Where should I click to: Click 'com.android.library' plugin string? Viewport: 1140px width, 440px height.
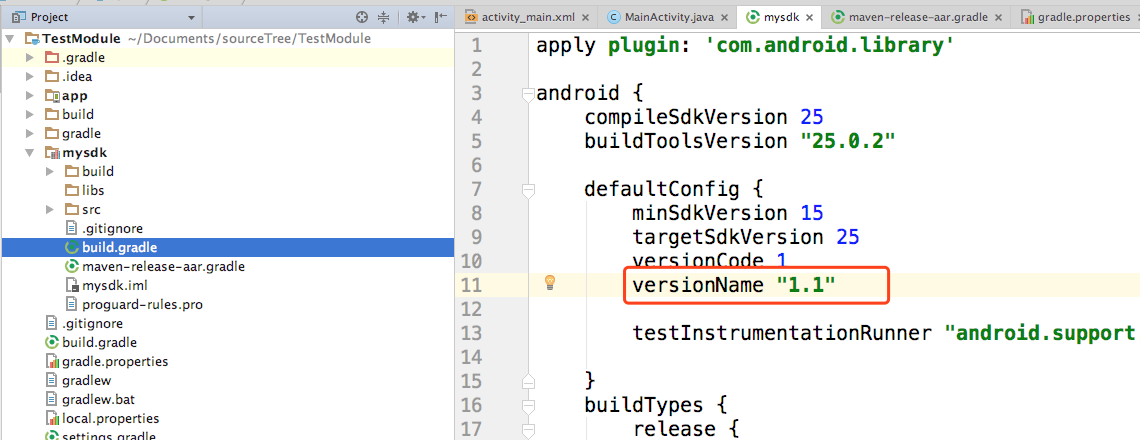[x=829, y=46]
